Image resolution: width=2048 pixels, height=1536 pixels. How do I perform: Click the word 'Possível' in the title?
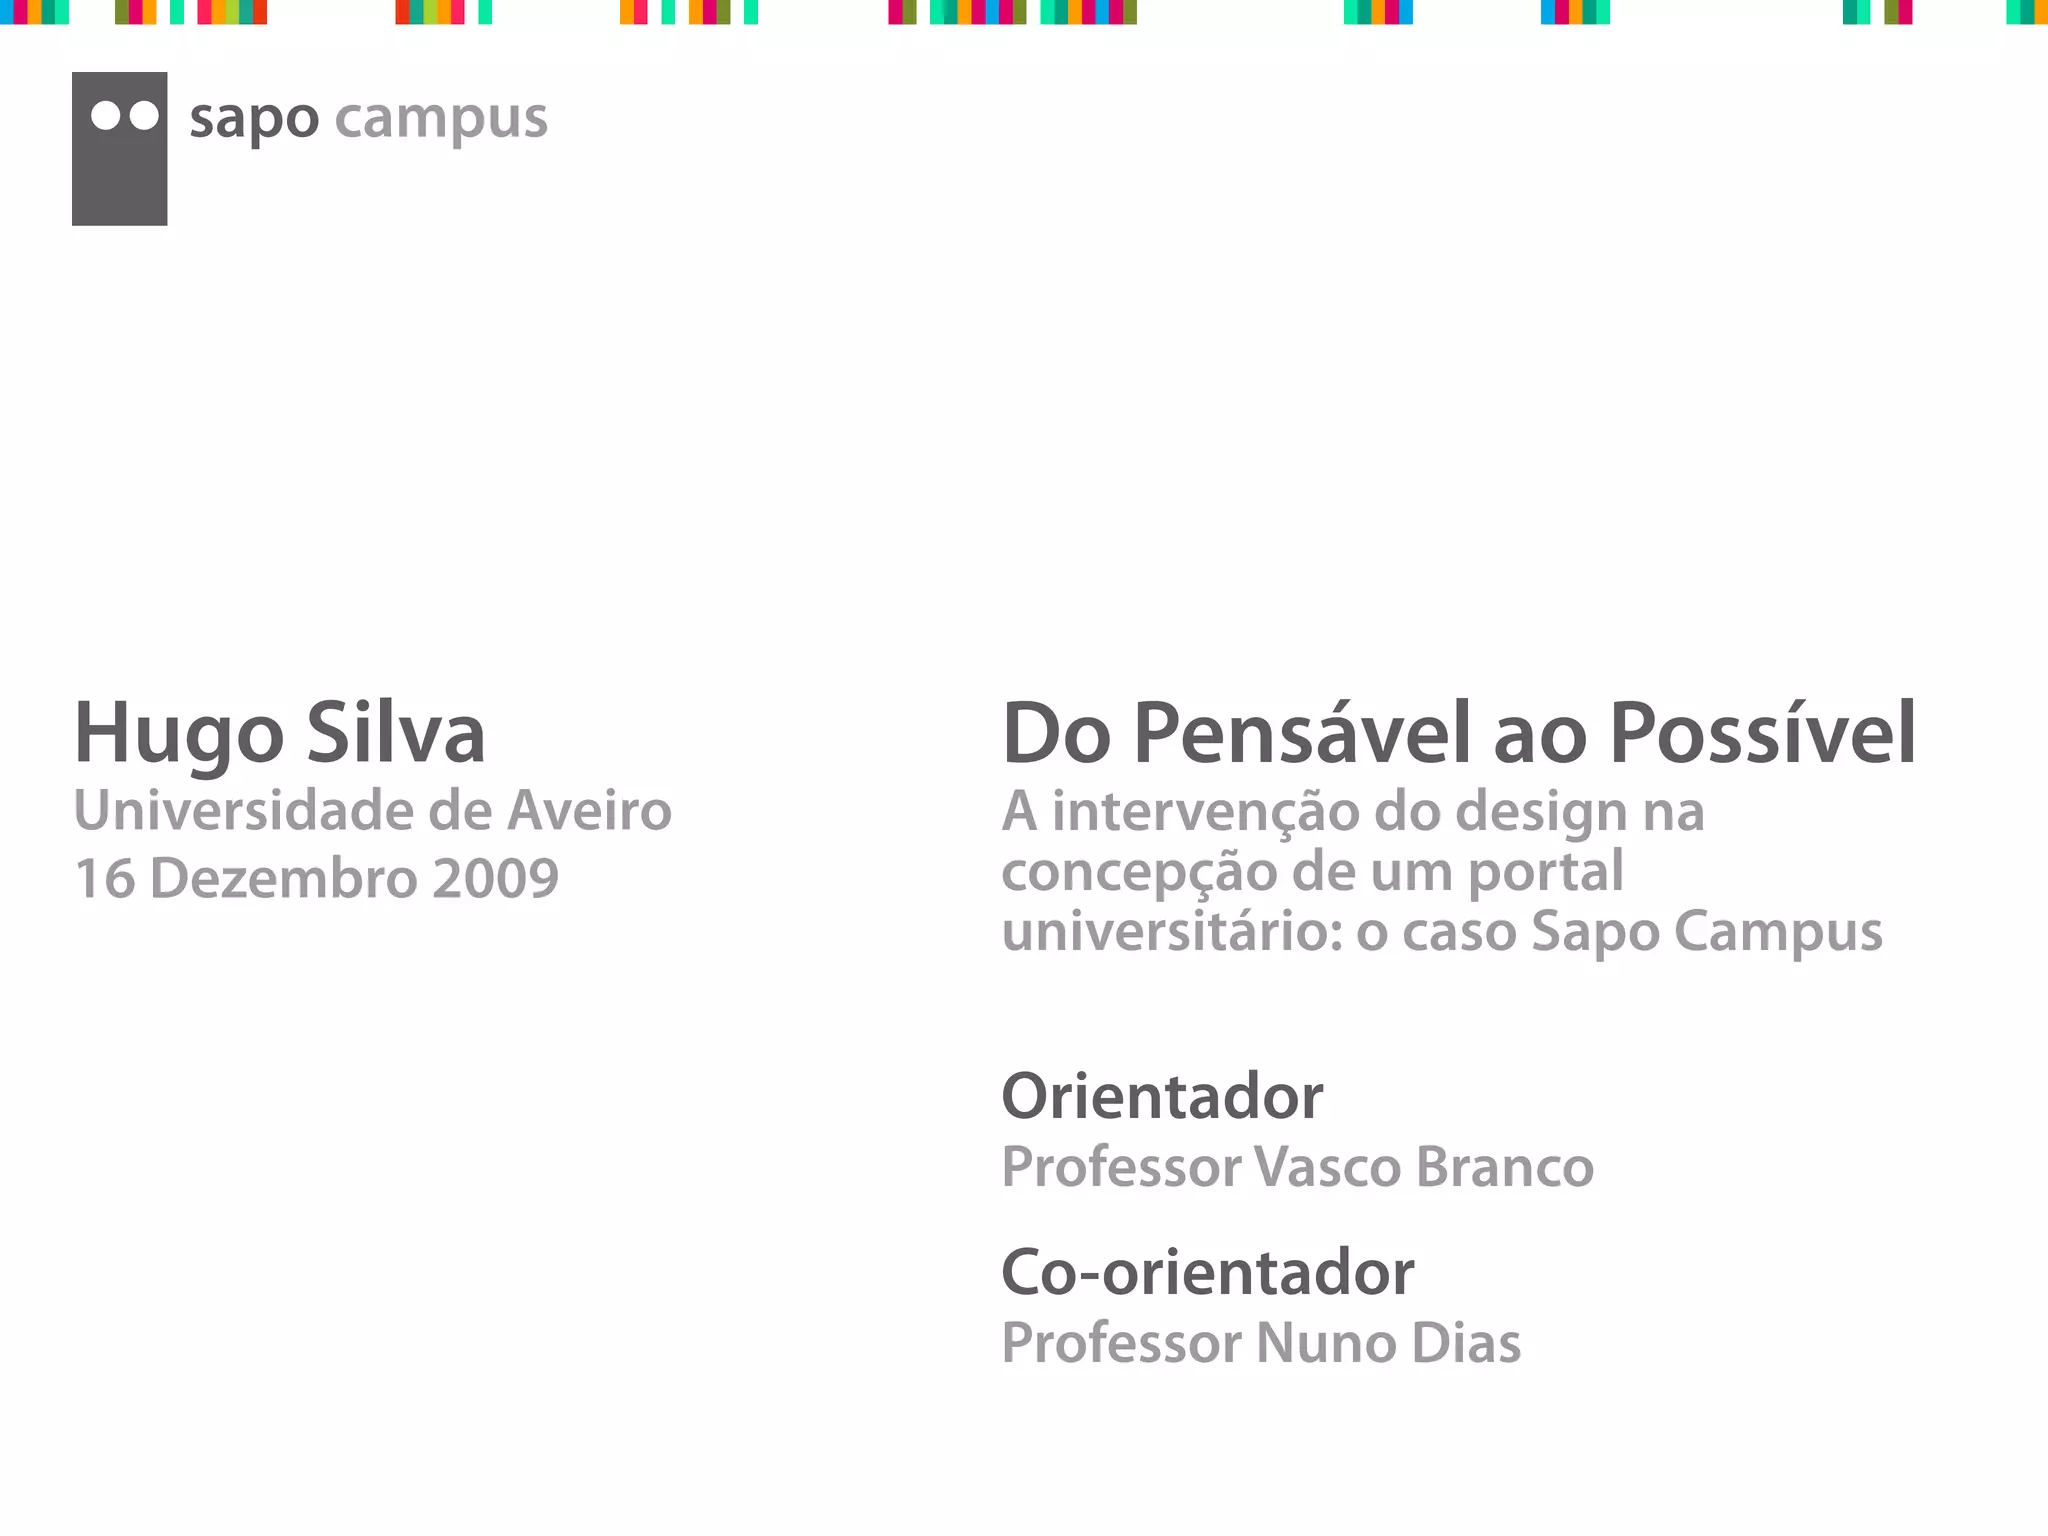tap(1762, 733)
